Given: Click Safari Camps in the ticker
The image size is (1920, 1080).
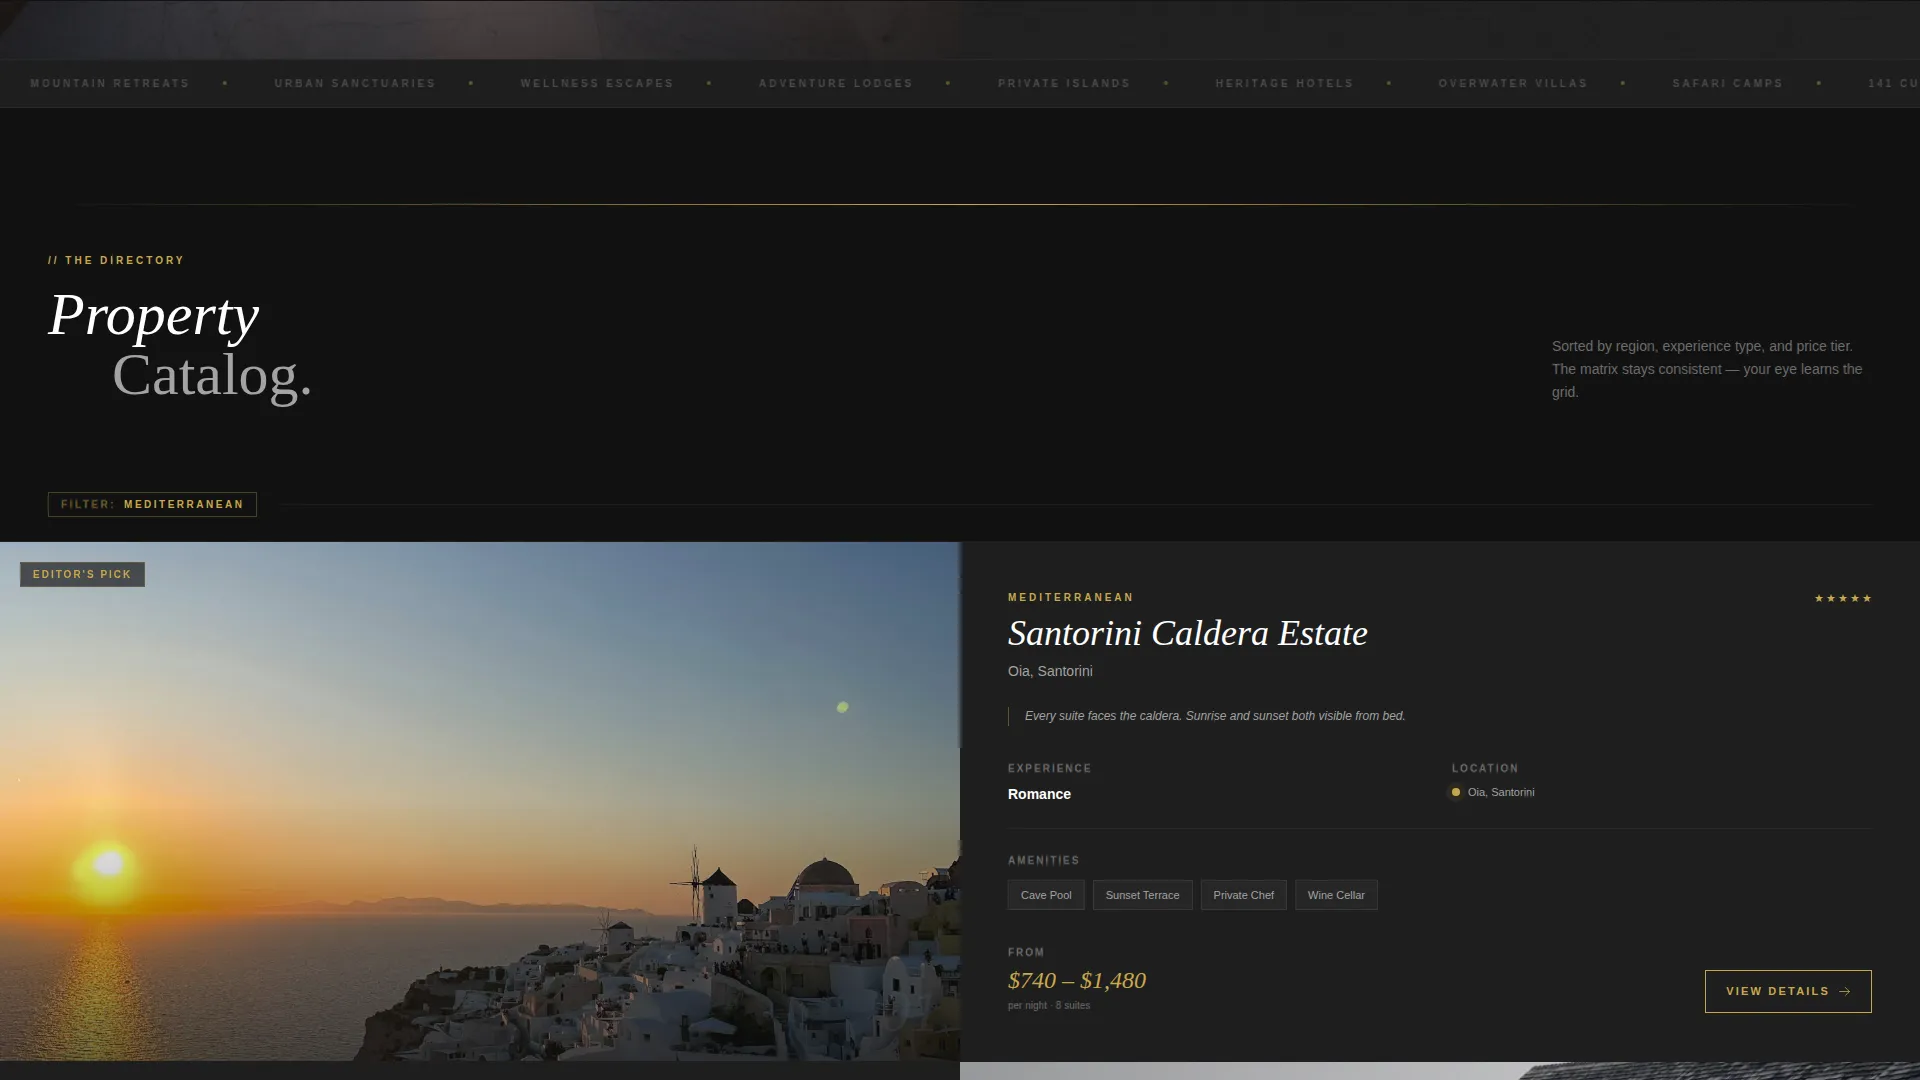Looking at the screenshot, I should coord(1728,83).
